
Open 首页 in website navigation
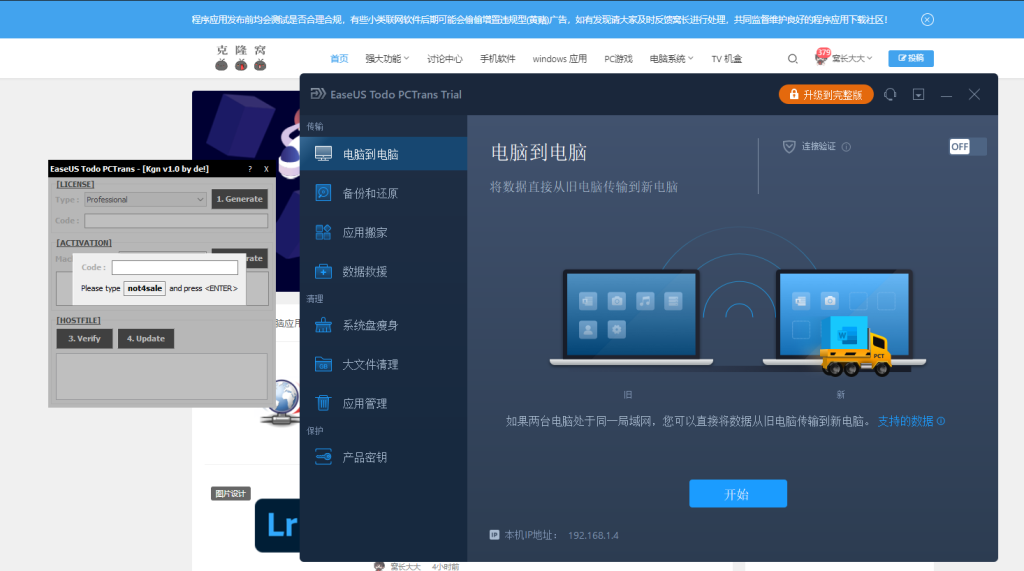click(x=339, y=59)
